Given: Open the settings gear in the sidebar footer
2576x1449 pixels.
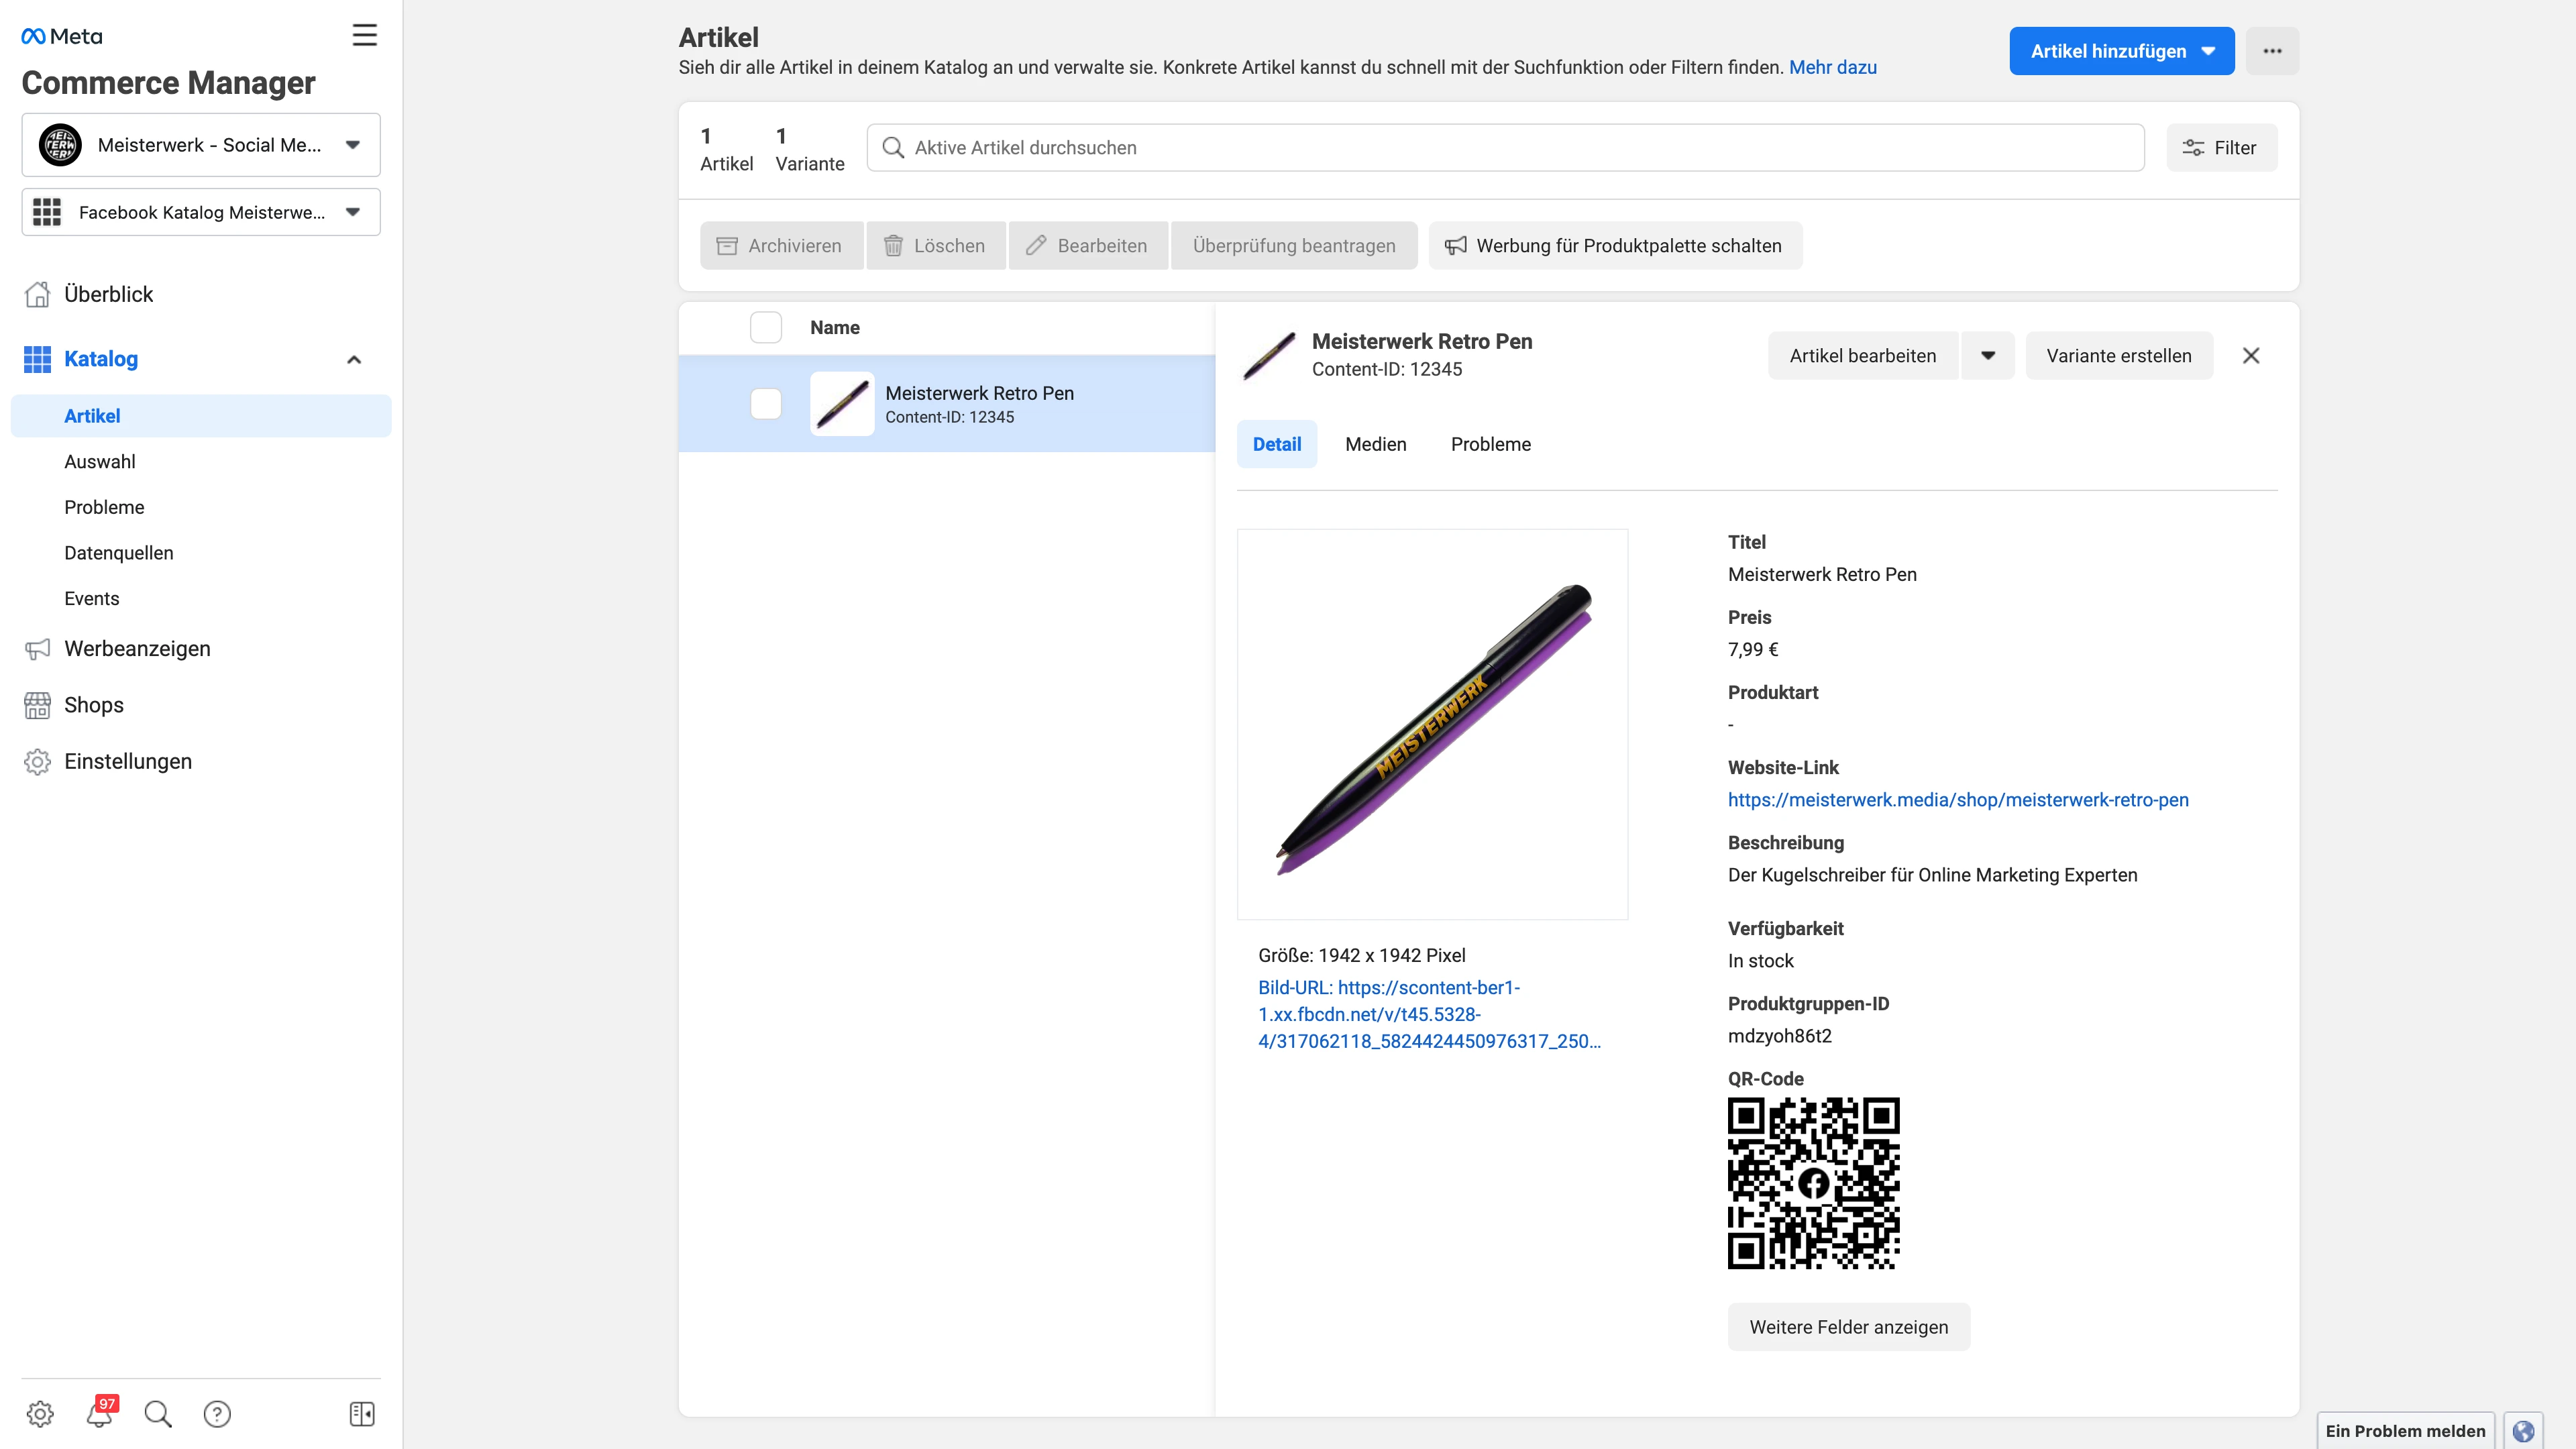Looking at the screenshot, I should tap(40, 1413).
